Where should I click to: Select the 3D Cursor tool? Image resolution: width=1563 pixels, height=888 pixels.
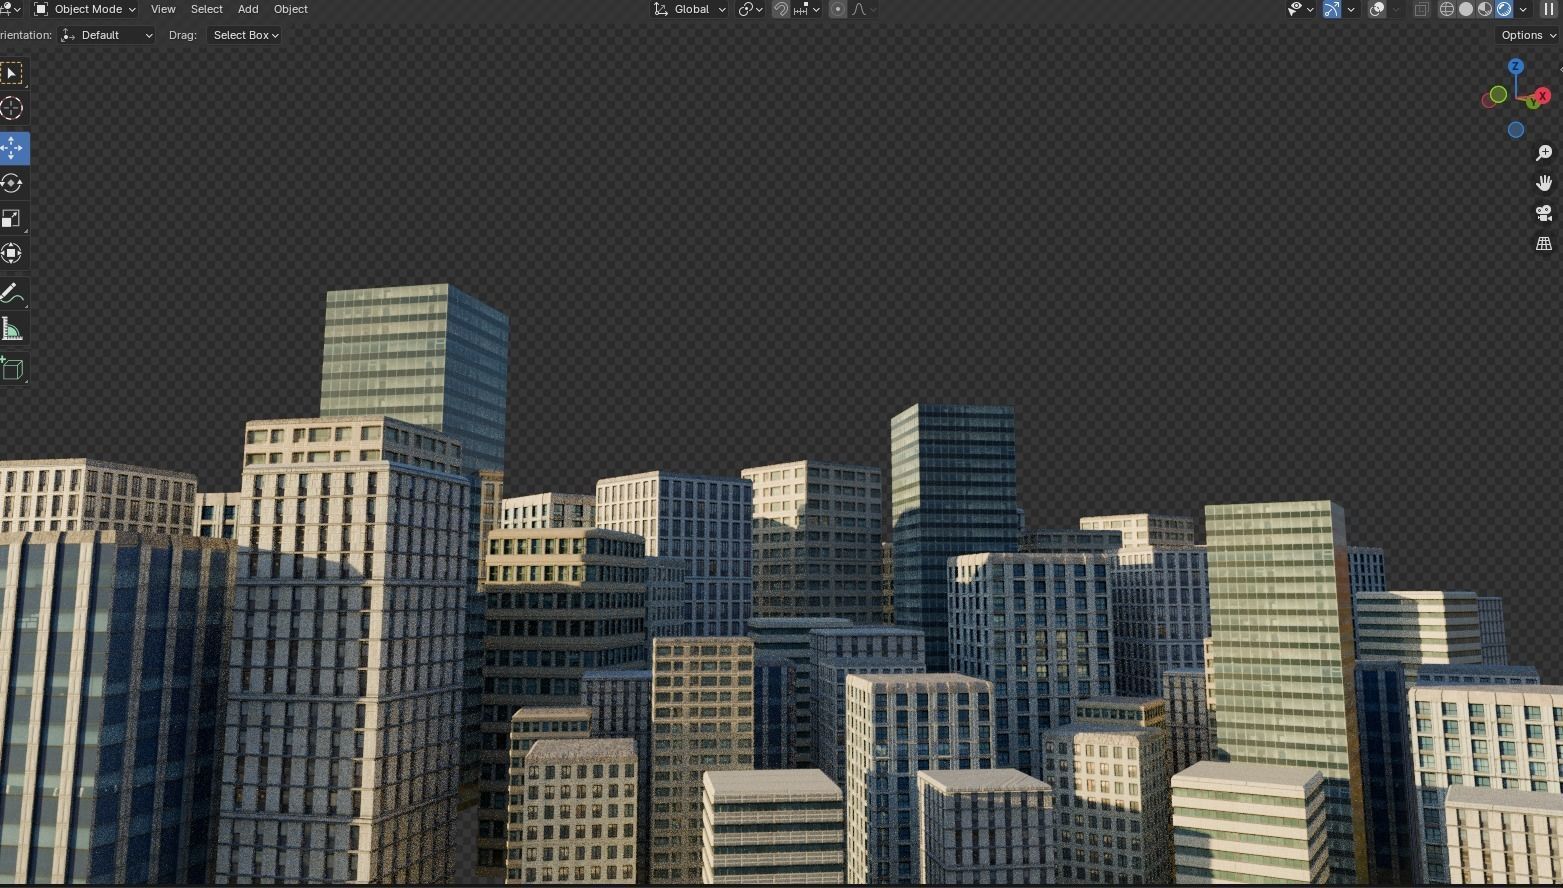pos(12,109)
